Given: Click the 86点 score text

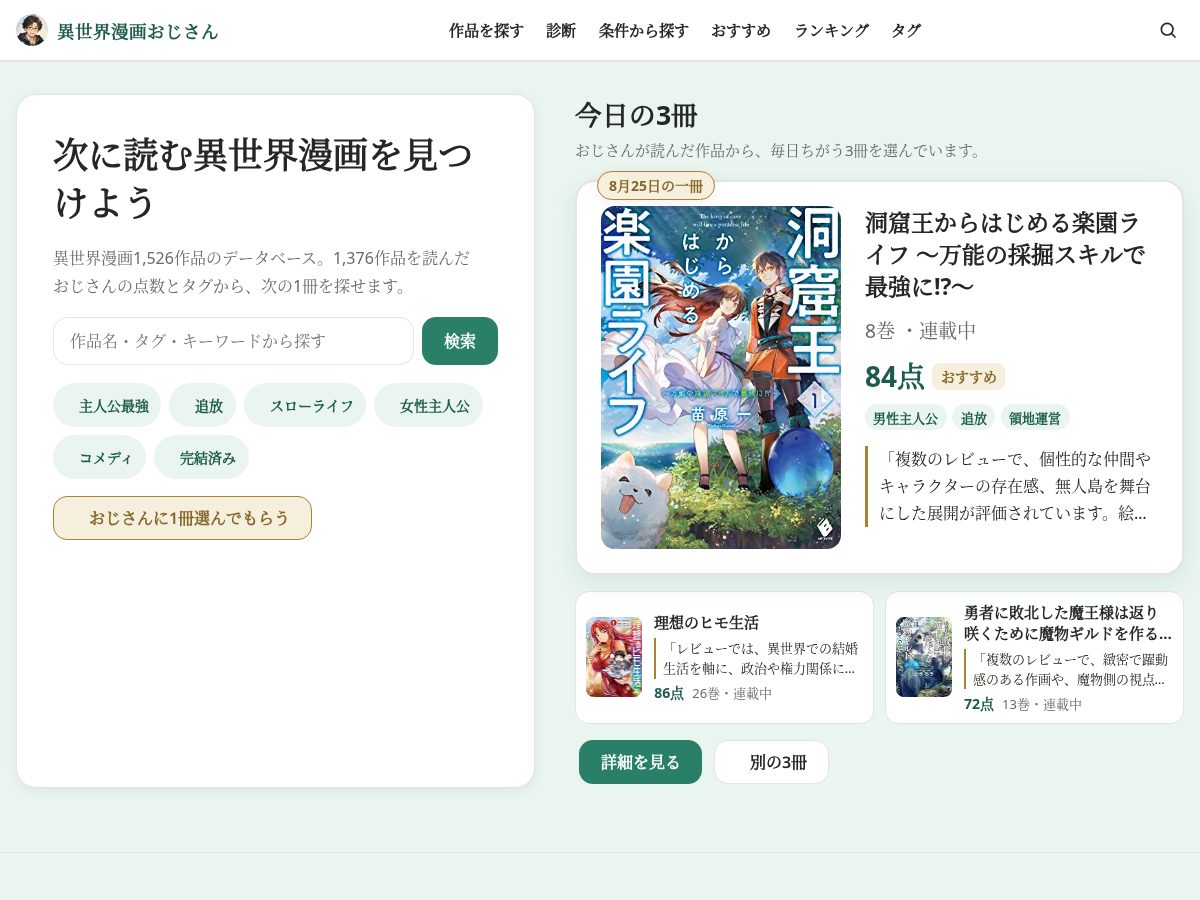Looking at the screenshot, I should 669,693.
